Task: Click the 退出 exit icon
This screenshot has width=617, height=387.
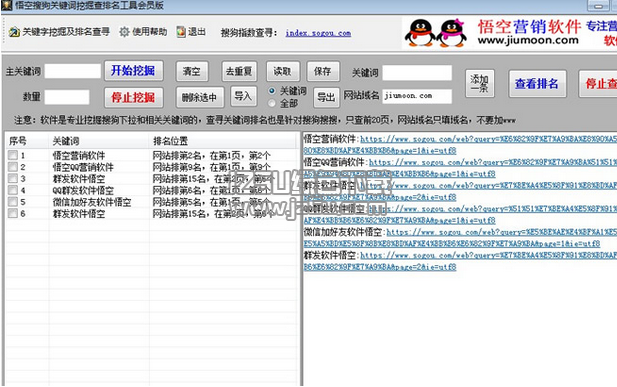Action: pyautogui.click(x=181, y=31)
